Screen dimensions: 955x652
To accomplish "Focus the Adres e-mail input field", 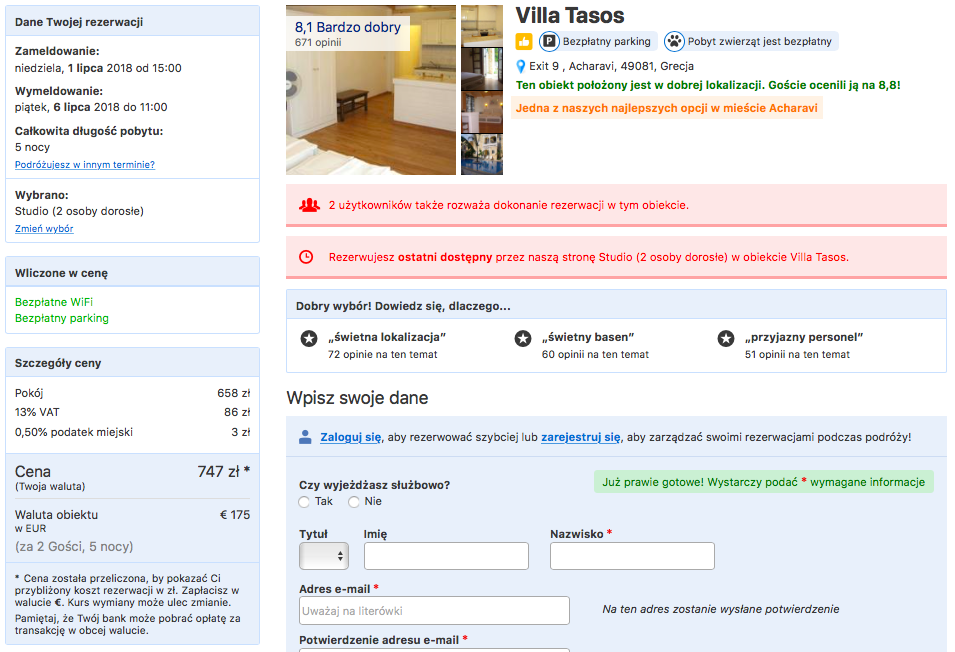I will (x=434, y=611).
